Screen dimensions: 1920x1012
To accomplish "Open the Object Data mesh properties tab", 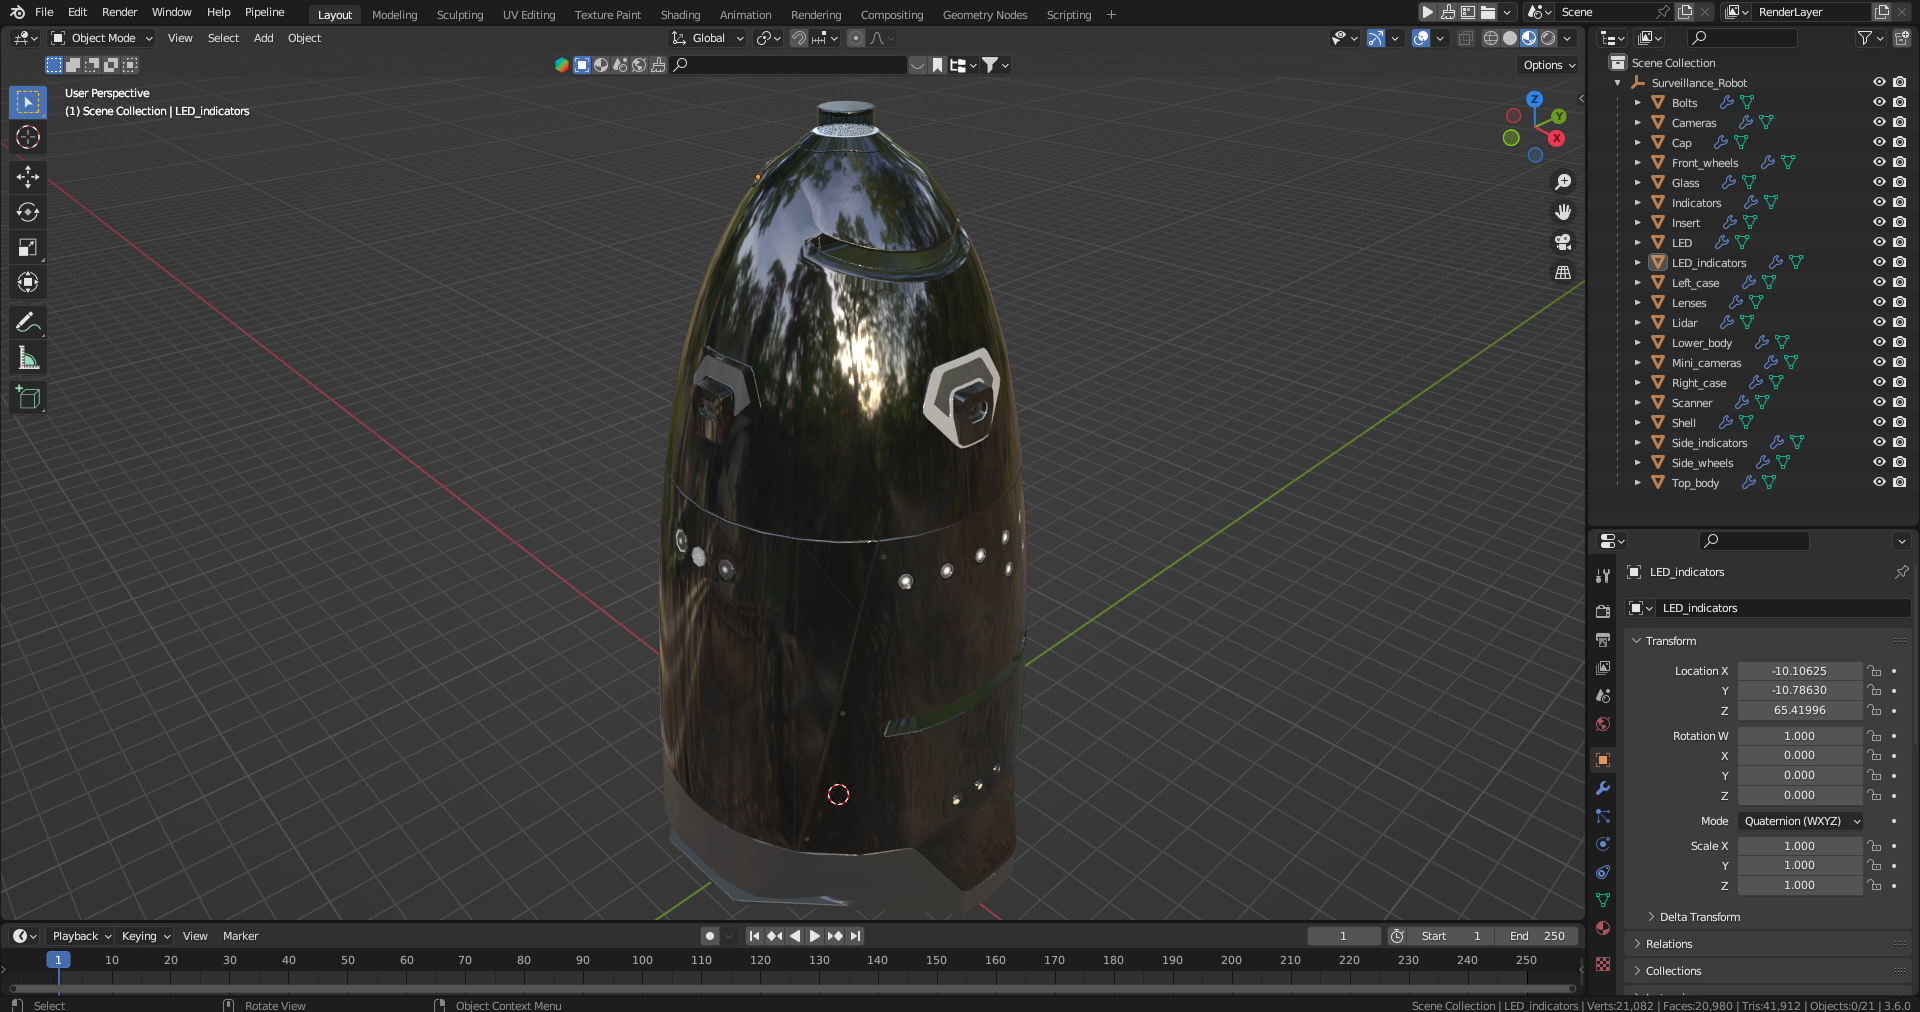I will click(1603, 900).
